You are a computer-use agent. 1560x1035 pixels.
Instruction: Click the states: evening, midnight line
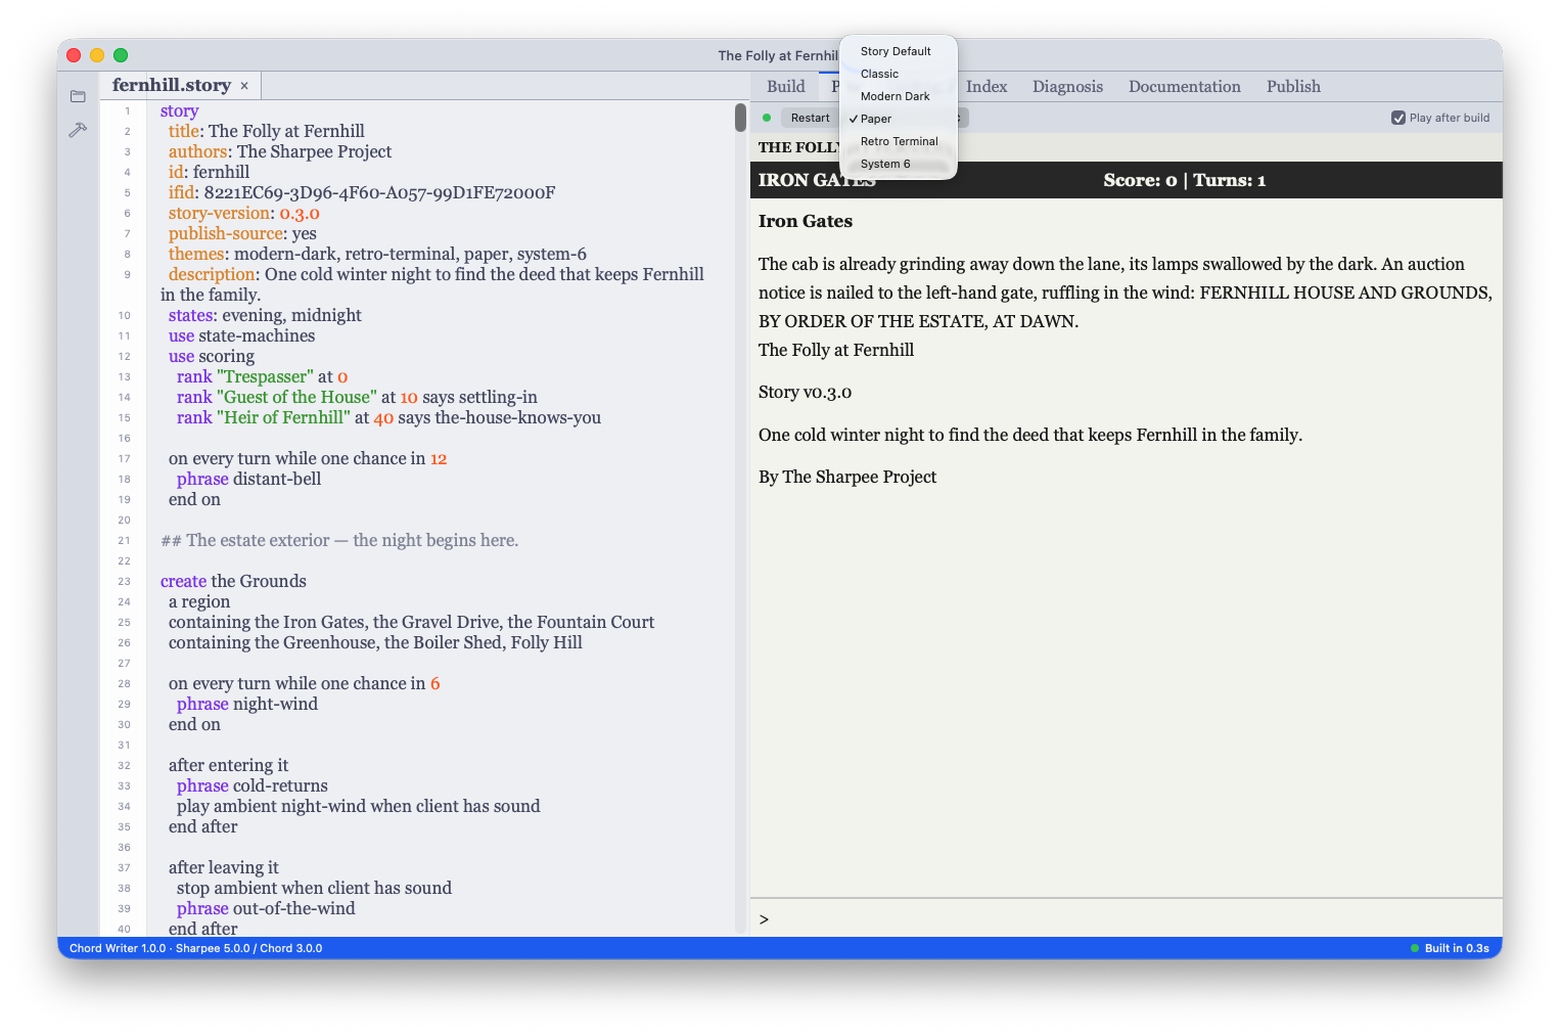tap(265, 315)
